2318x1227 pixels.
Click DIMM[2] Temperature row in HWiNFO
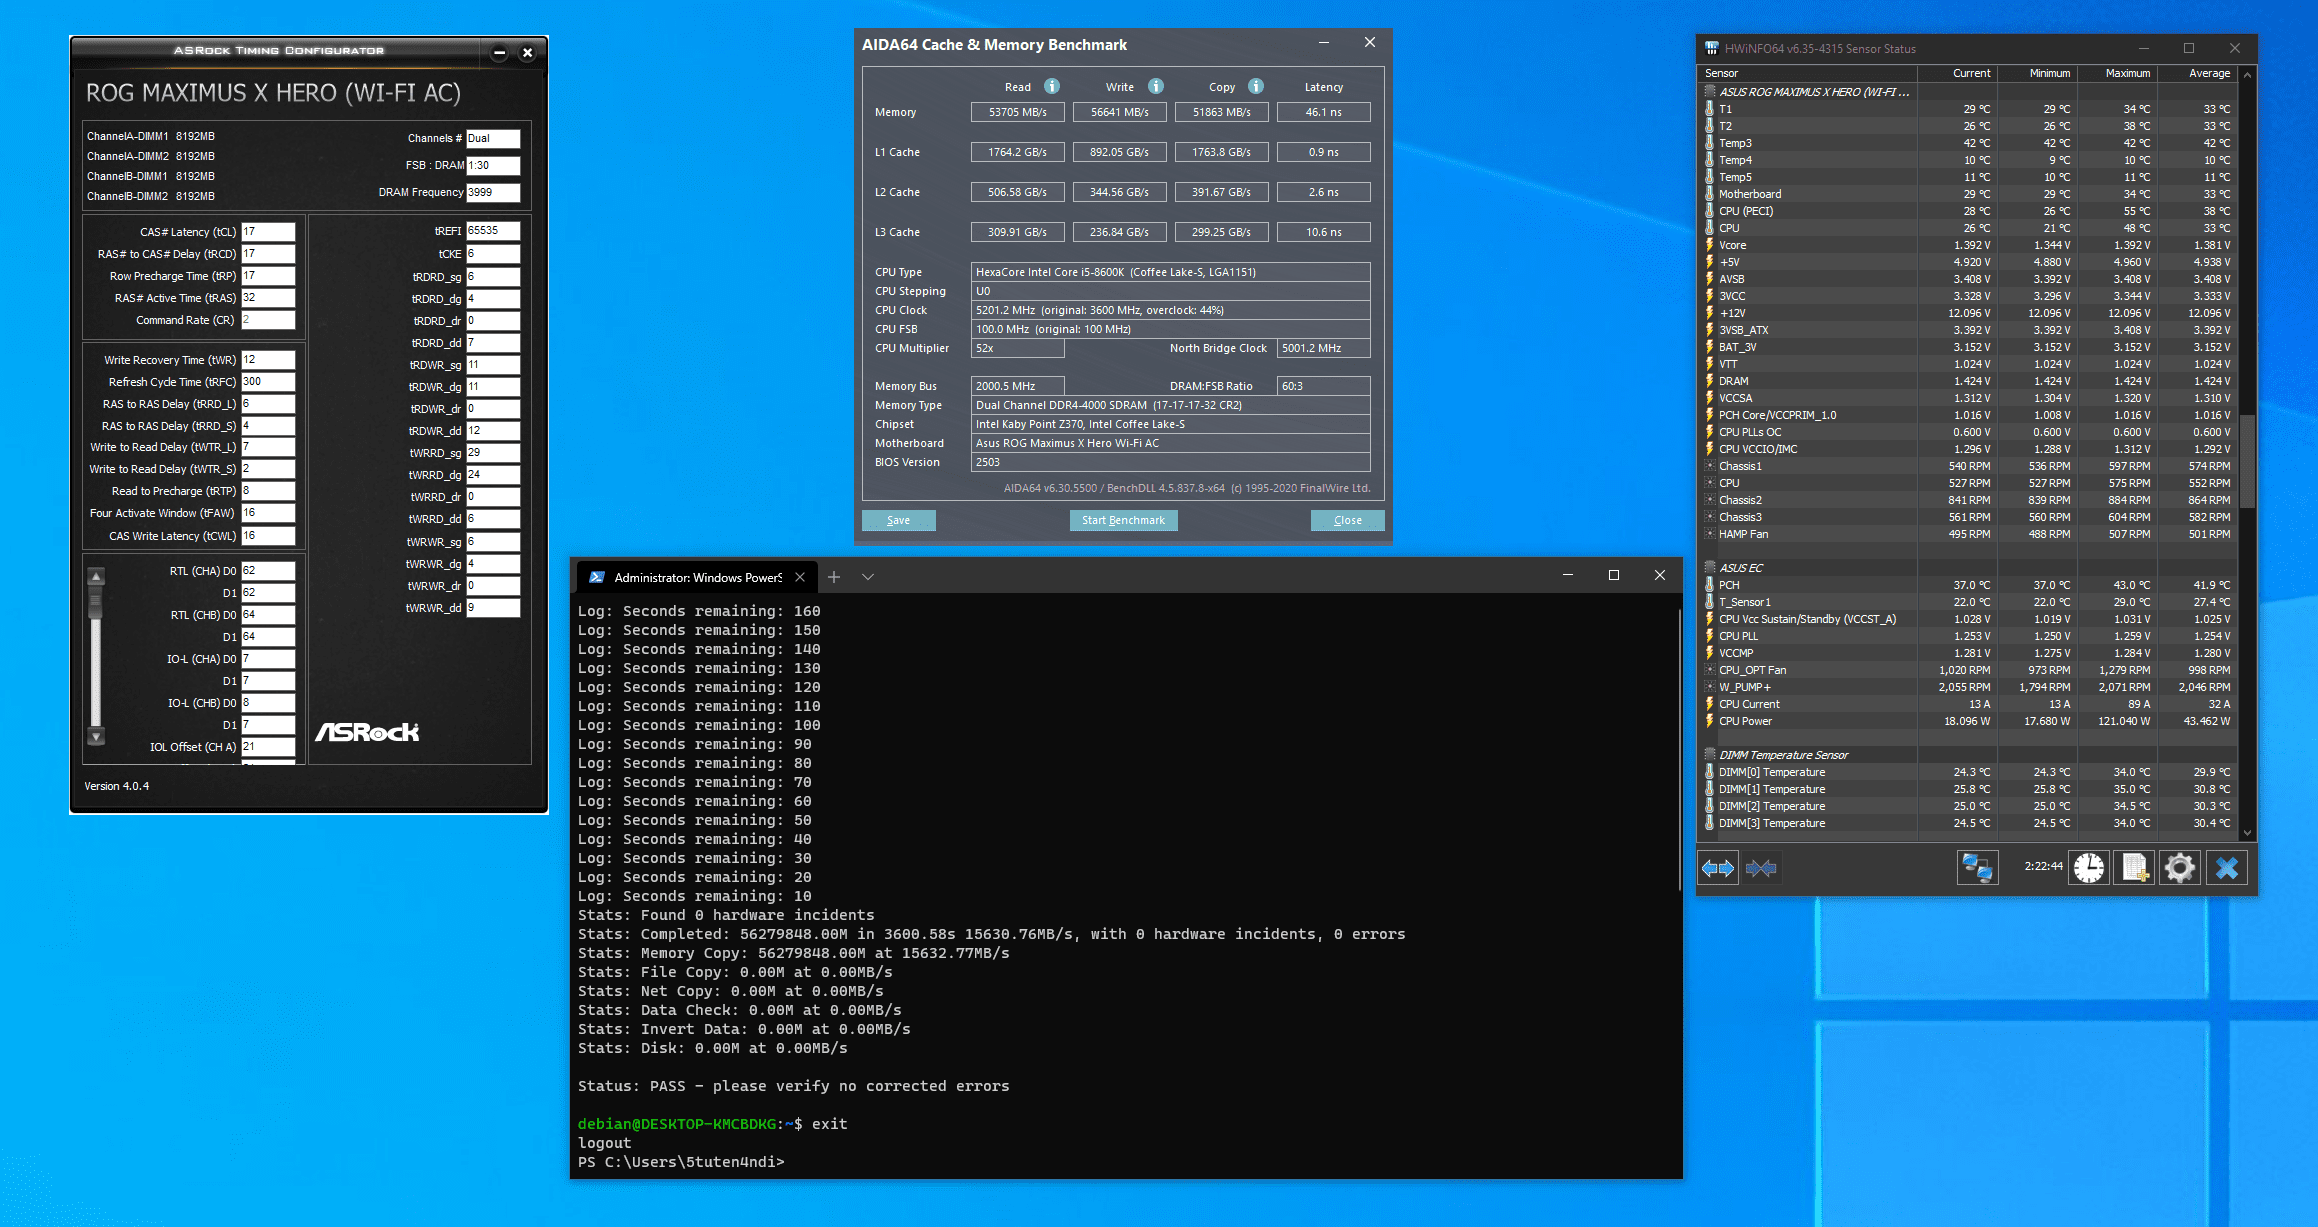click(1968, 805)
